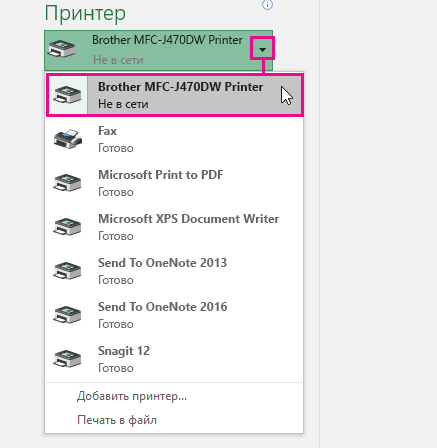Click the Send To OneNote 2013 icon

(x=67, y=271)
